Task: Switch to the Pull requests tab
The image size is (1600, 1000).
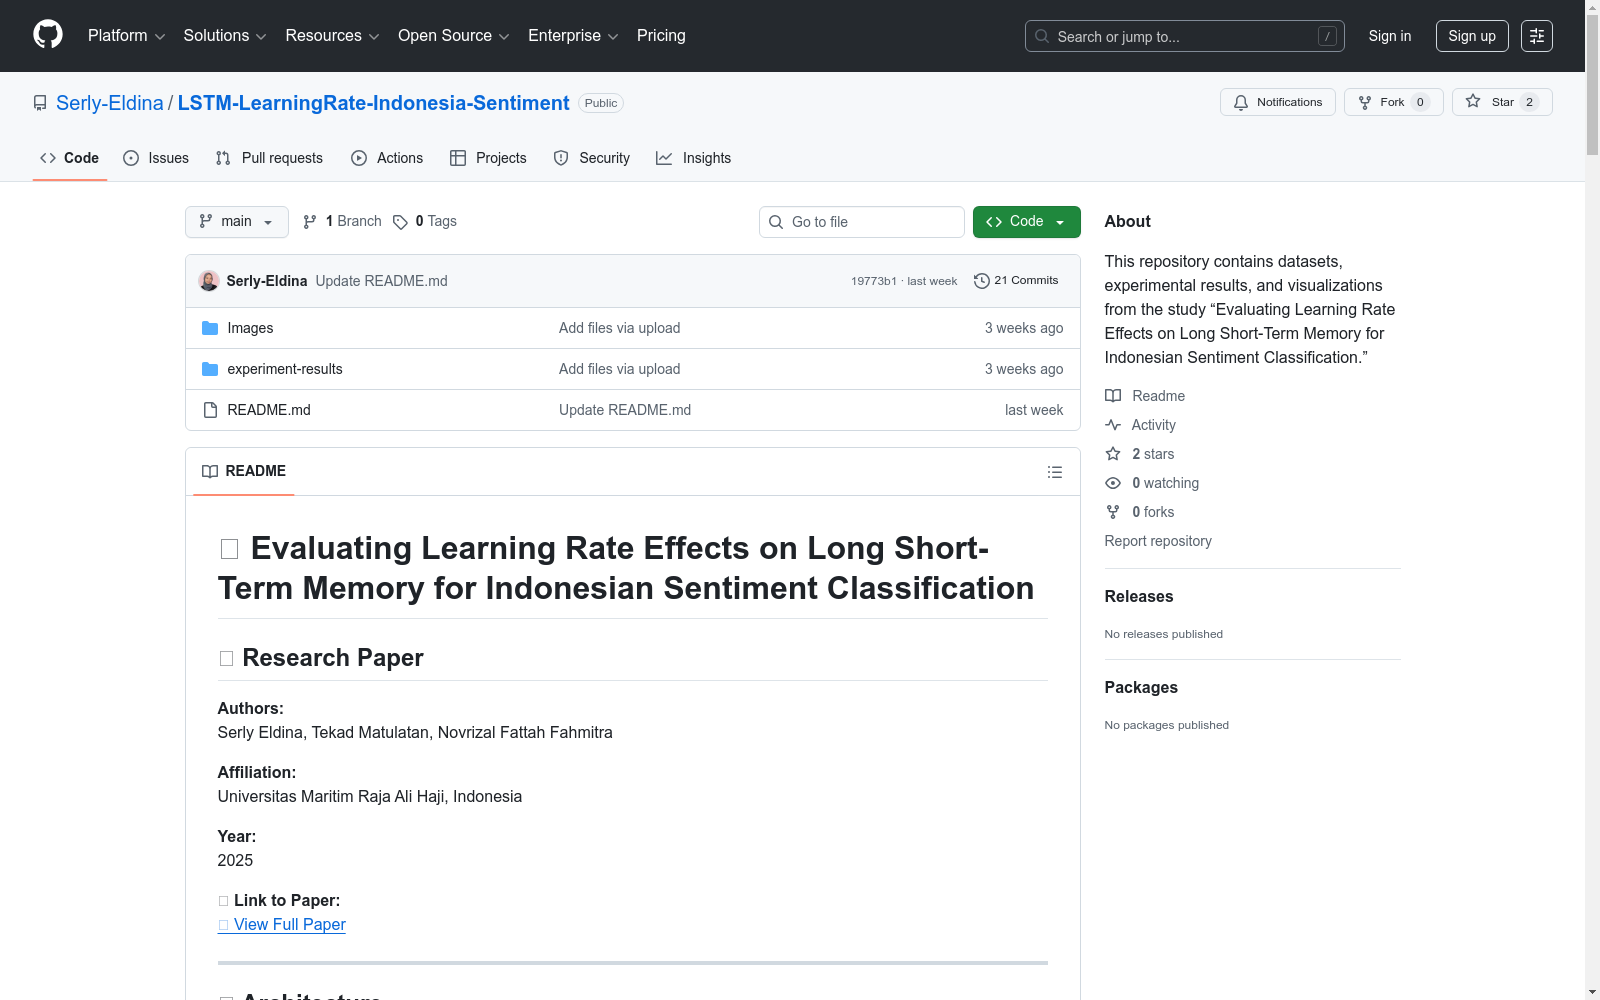Action: (269, 158)
